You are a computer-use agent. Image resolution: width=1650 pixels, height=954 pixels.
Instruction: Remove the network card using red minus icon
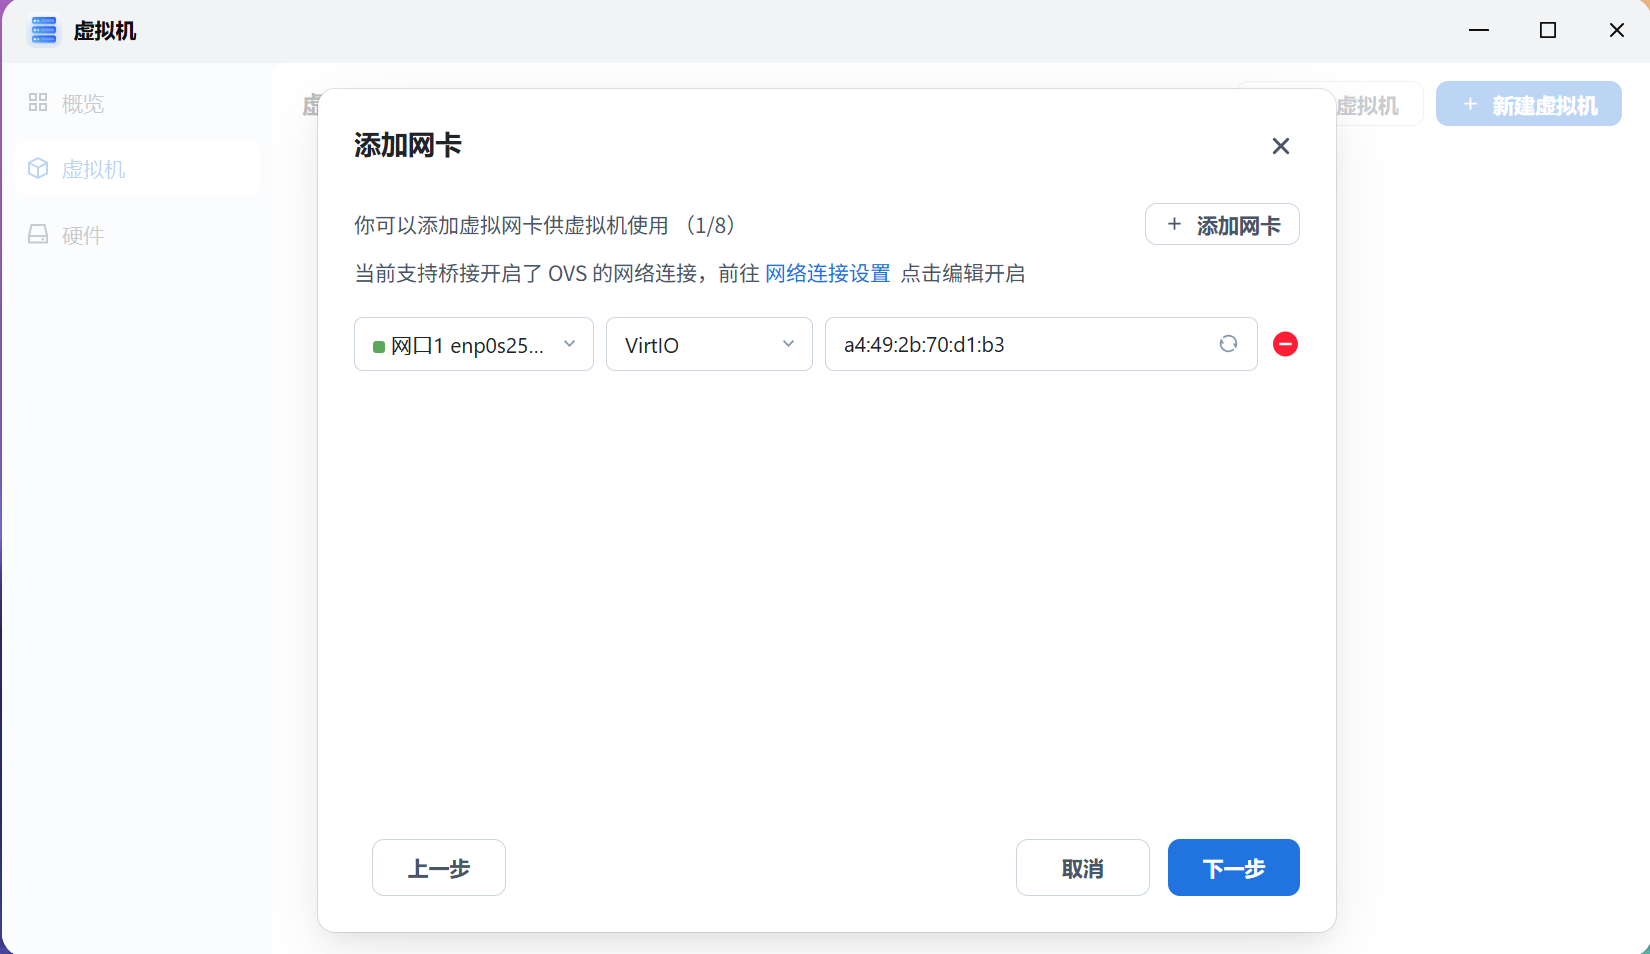coord(1285,344)
